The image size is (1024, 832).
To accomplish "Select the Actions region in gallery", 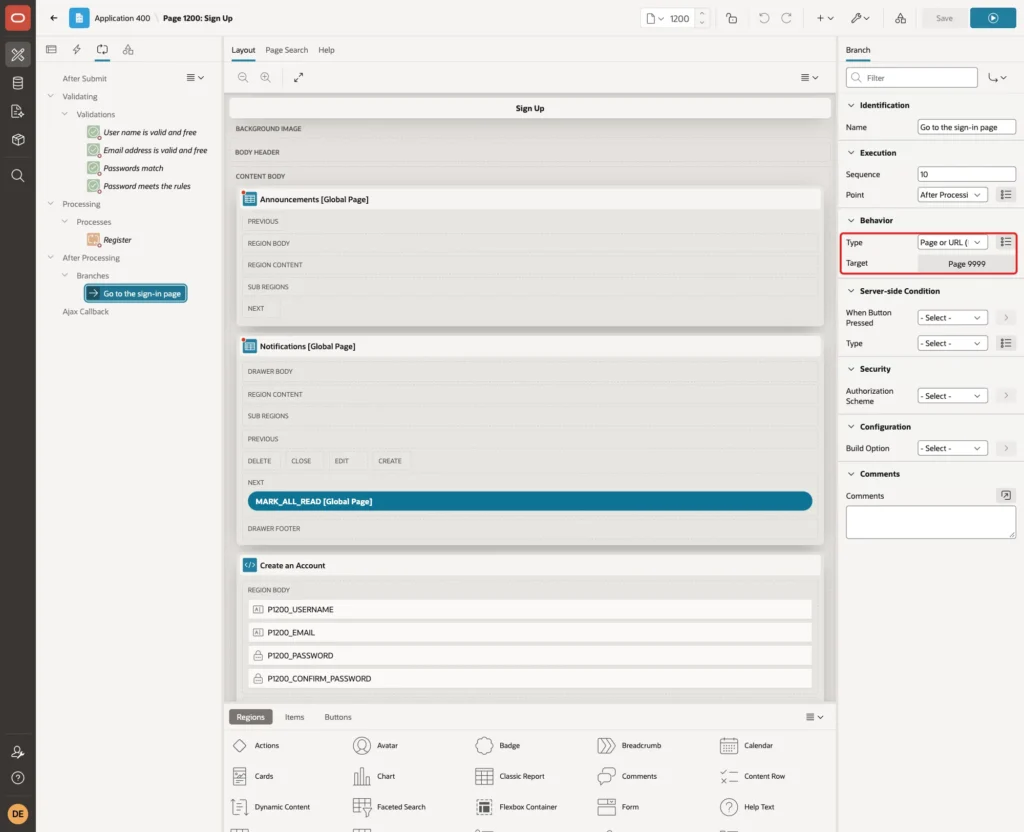I will click(x=256, y=745).
